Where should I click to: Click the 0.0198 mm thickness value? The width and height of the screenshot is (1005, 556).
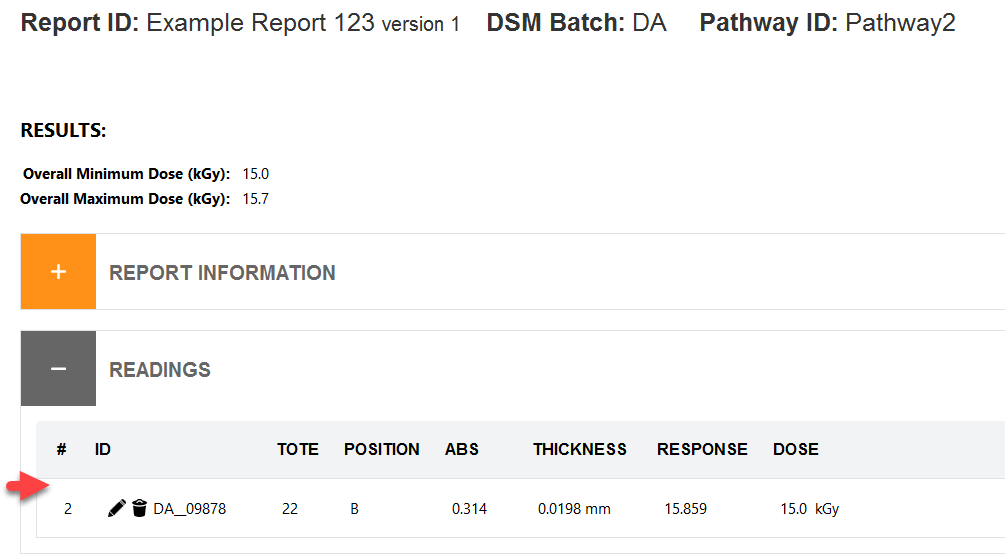pos(574,509)
